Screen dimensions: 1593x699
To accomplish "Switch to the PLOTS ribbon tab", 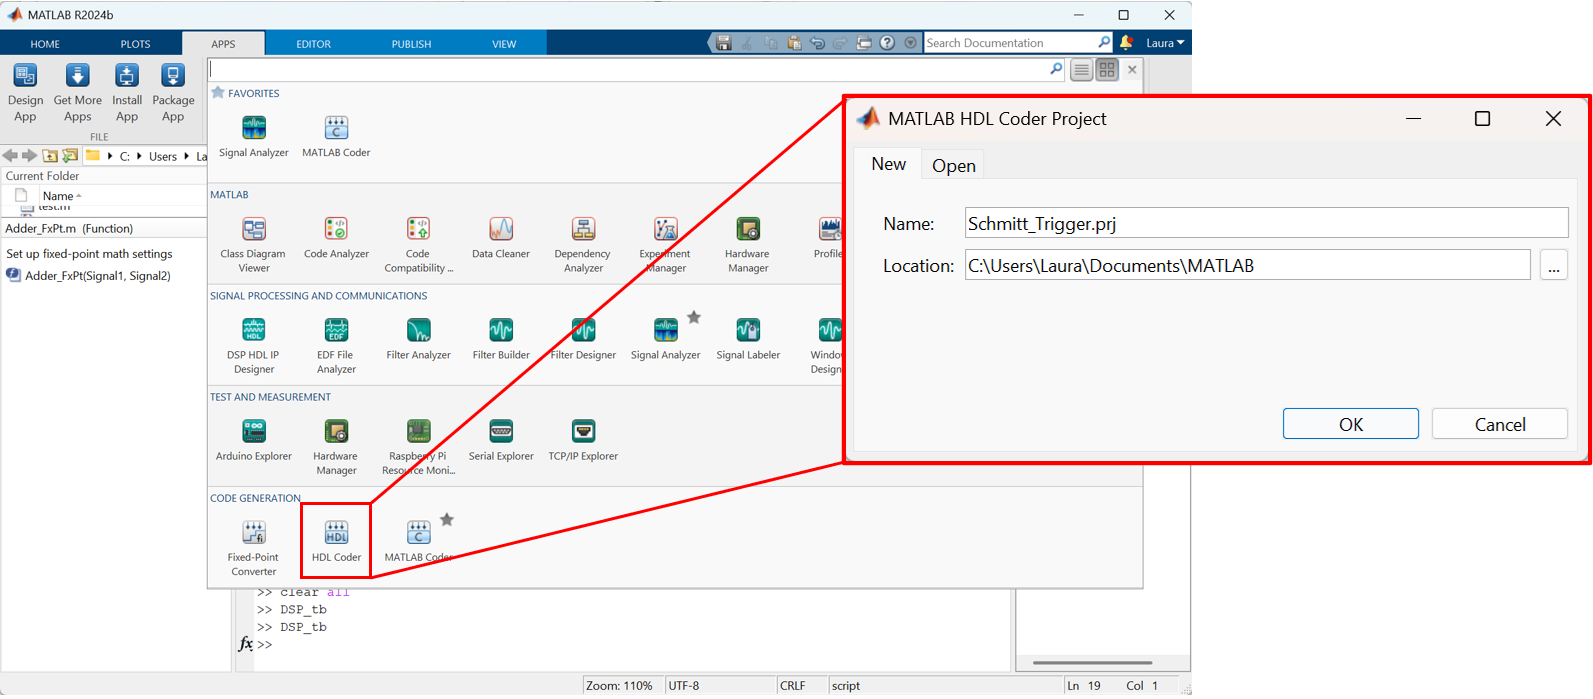I will (x=135, y=44).
